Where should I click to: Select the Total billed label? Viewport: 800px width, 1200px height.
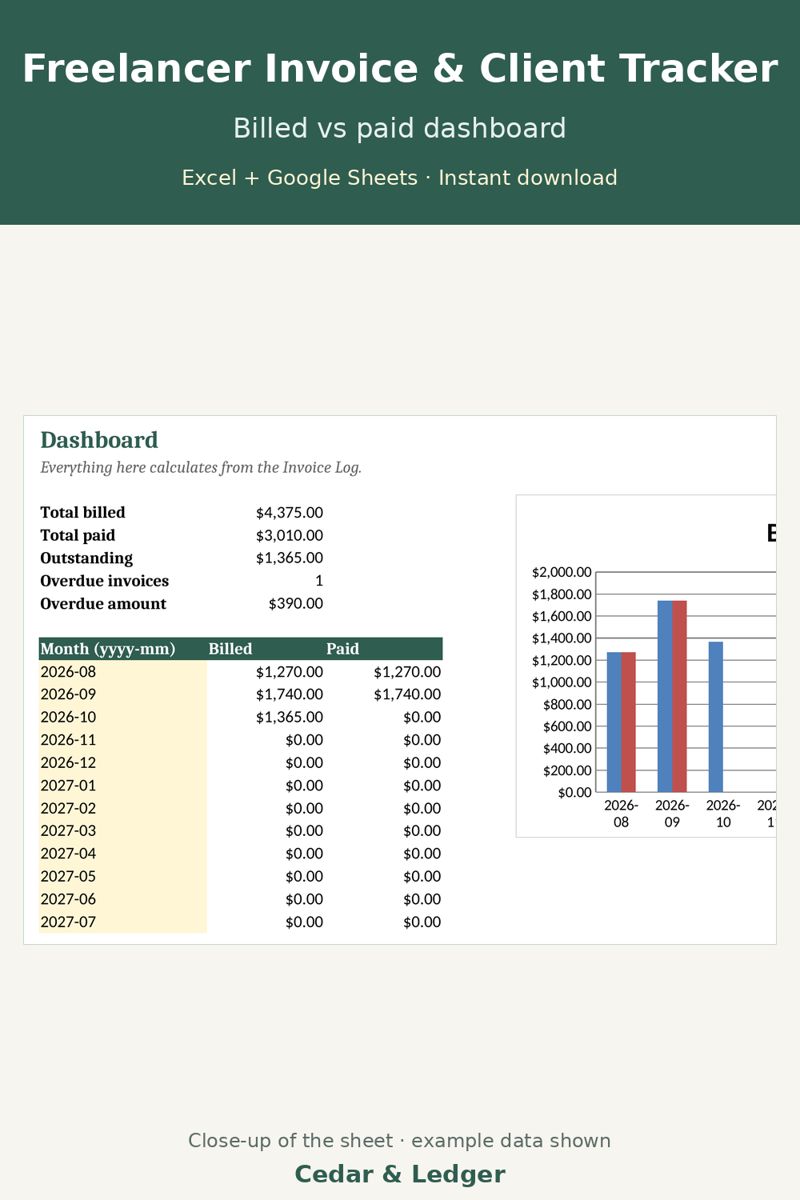coord(83,512)
